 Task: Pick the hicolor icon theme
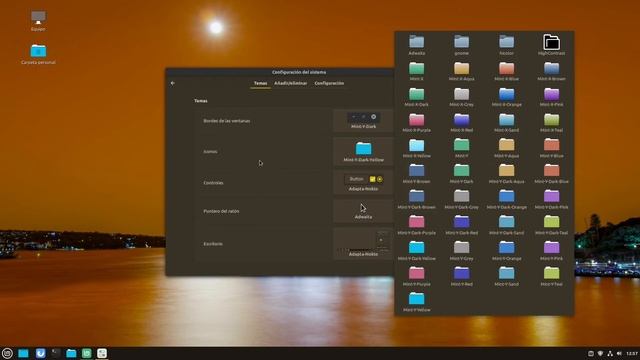point(507,45)
